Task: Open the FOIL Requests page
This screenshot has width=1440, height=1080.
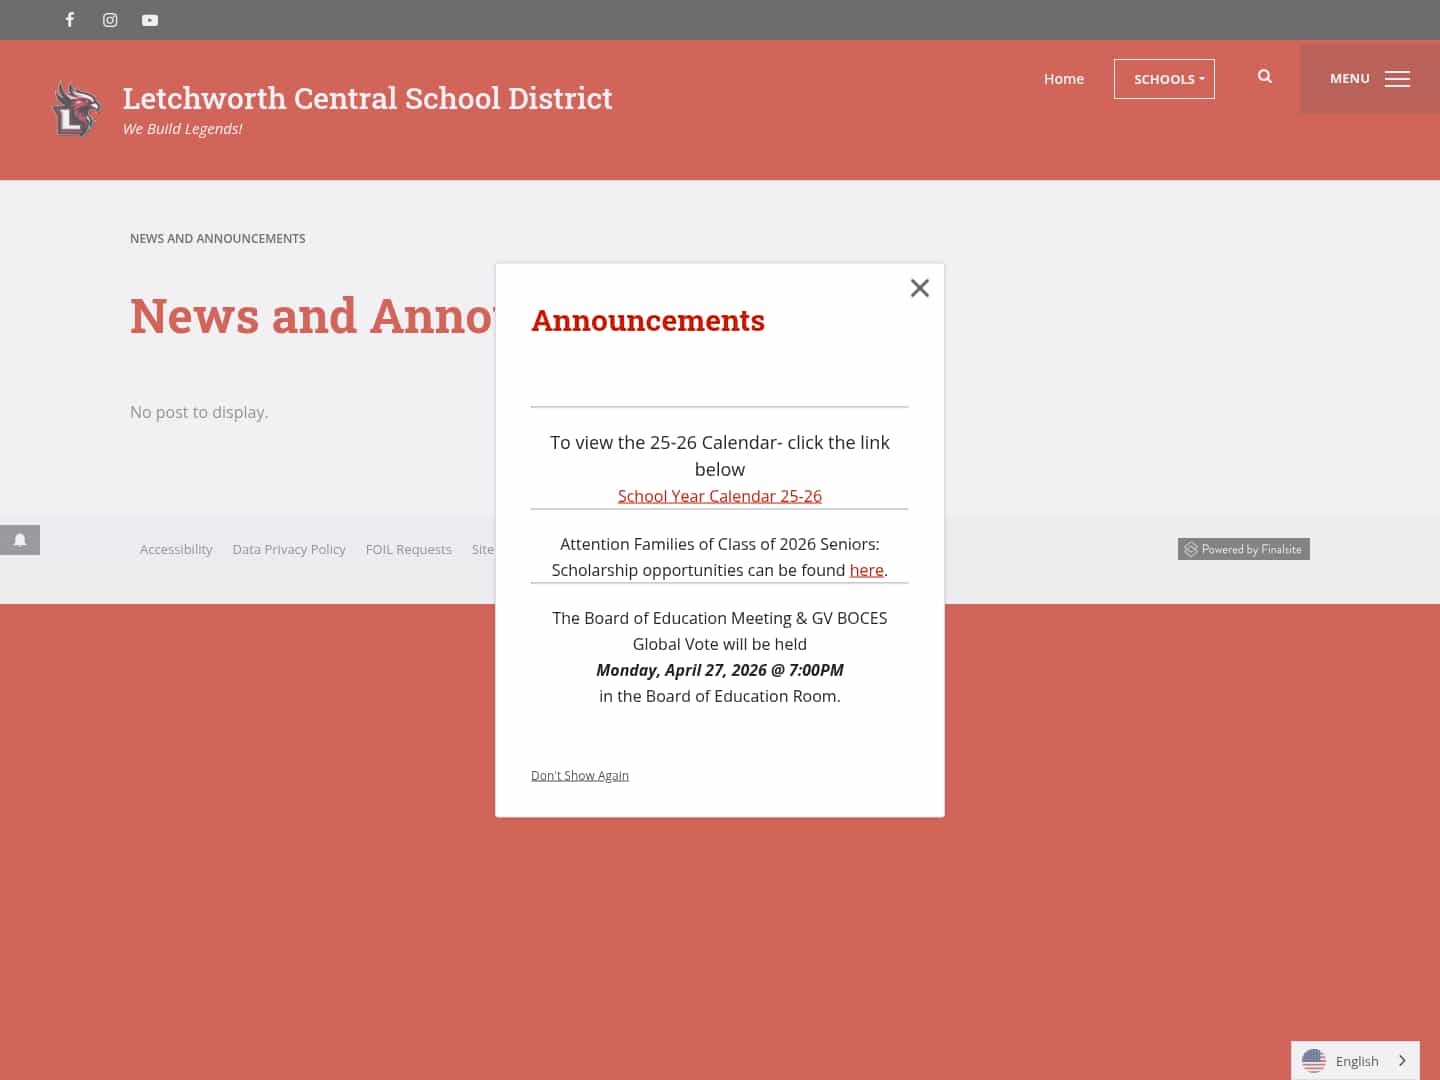Action: point(408,549)
